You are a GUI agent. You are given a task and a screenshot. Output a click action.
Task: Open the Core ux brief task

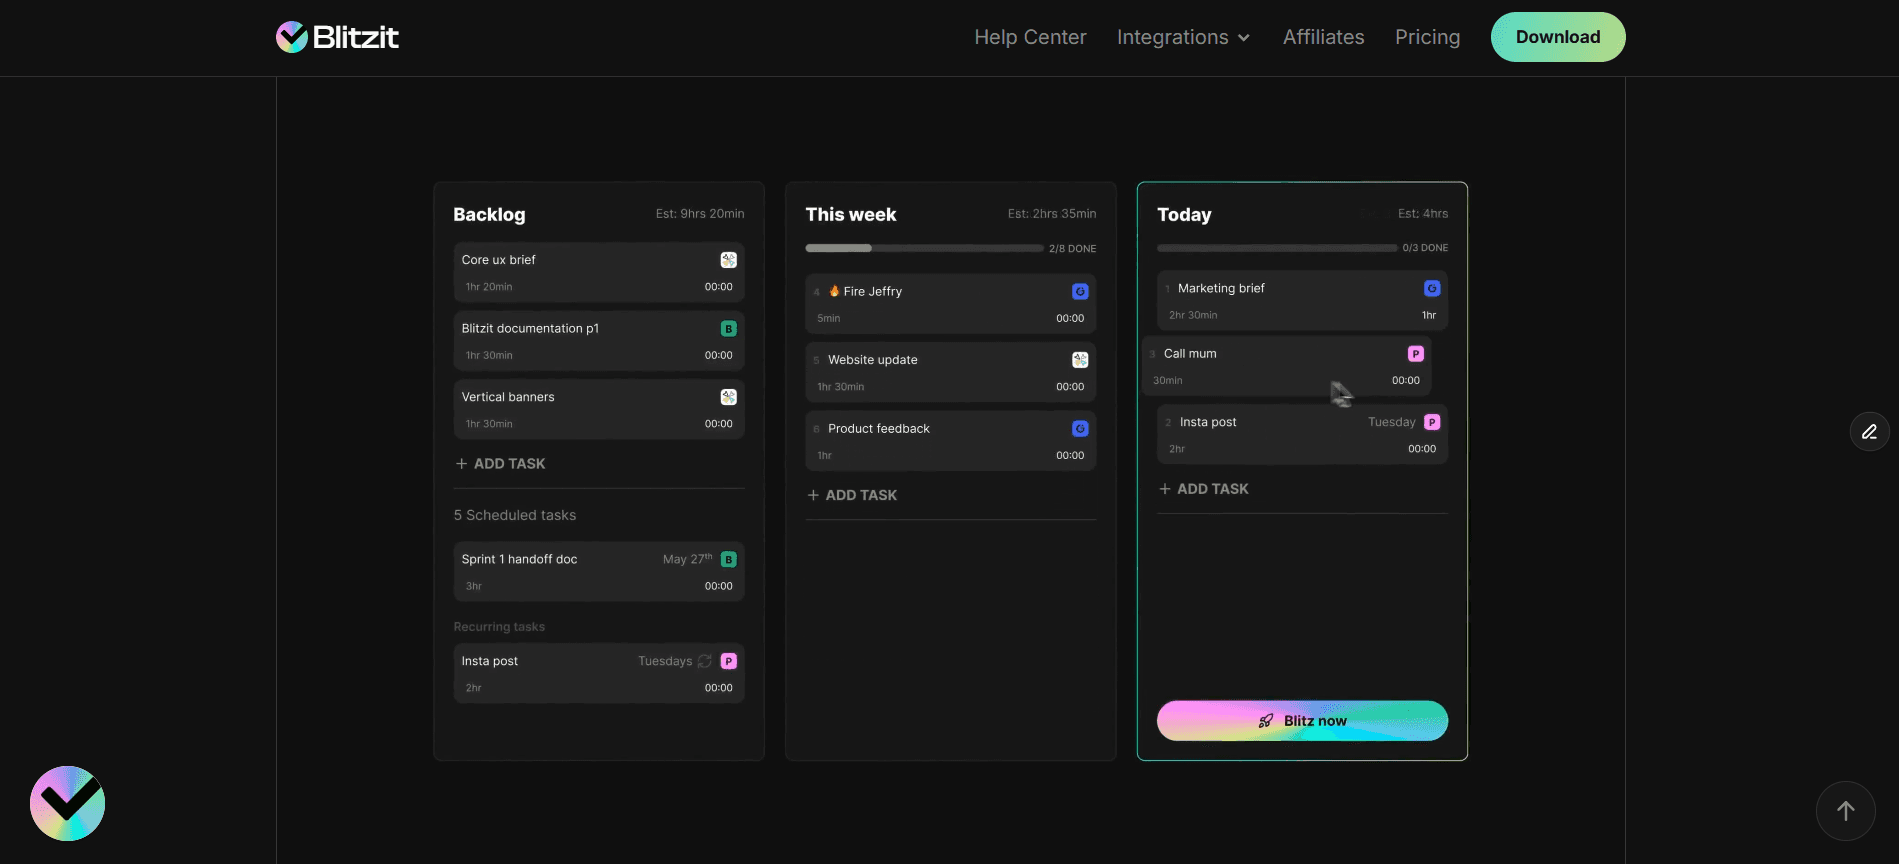point(599,272)
